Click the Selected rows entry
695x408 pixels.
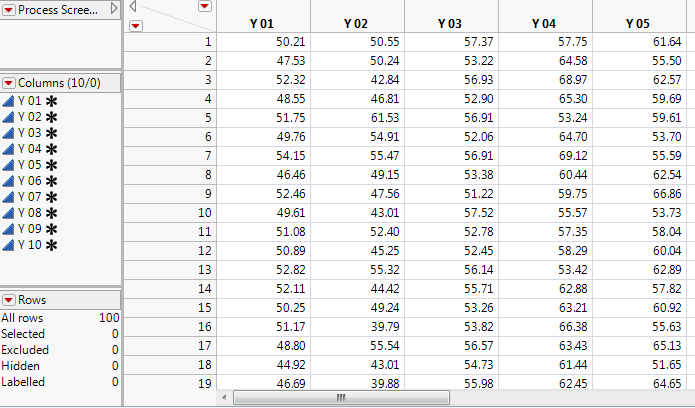60,334
